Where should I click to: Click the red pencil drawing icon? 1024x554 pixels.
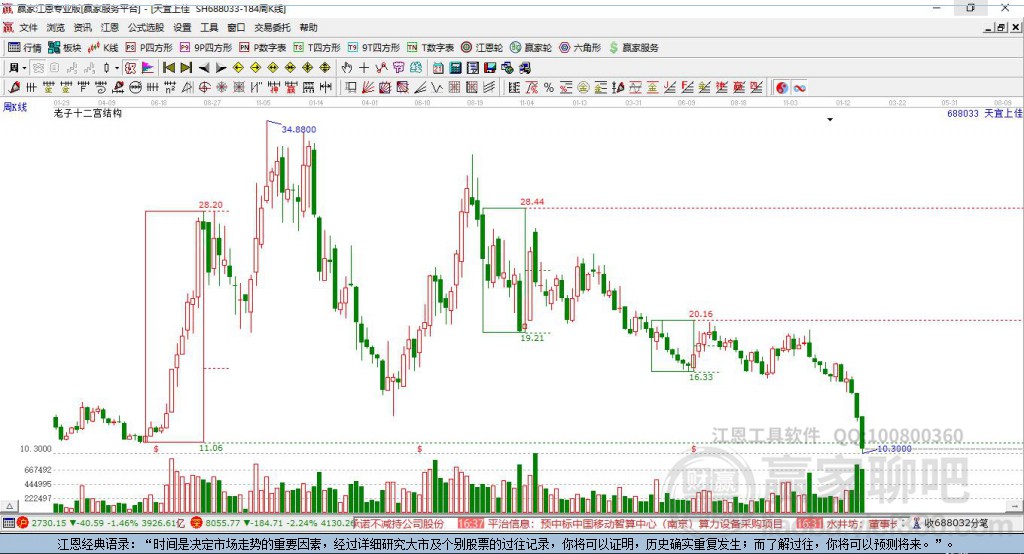(14, 88)
